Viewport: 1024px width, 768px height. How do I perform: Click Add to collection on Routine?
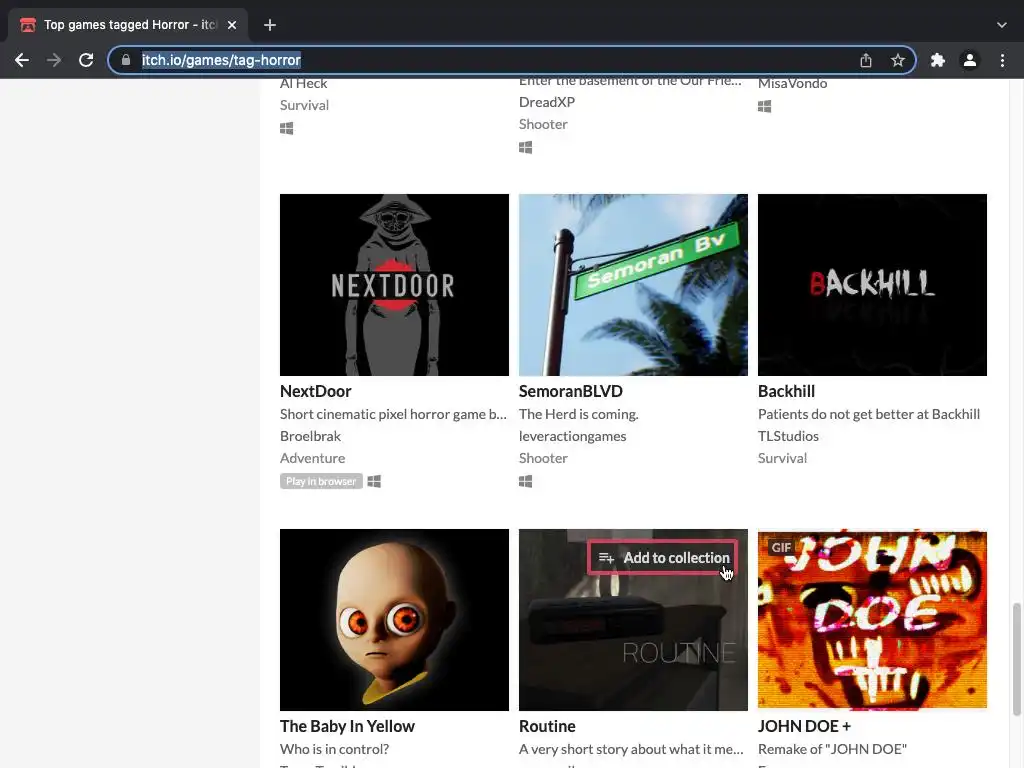(663, 558)
